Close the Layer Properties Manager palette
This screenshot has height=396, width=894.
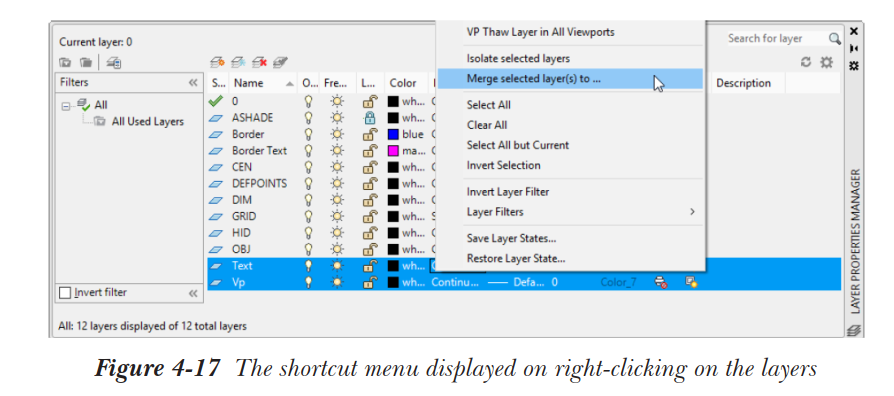pos(854,31)
